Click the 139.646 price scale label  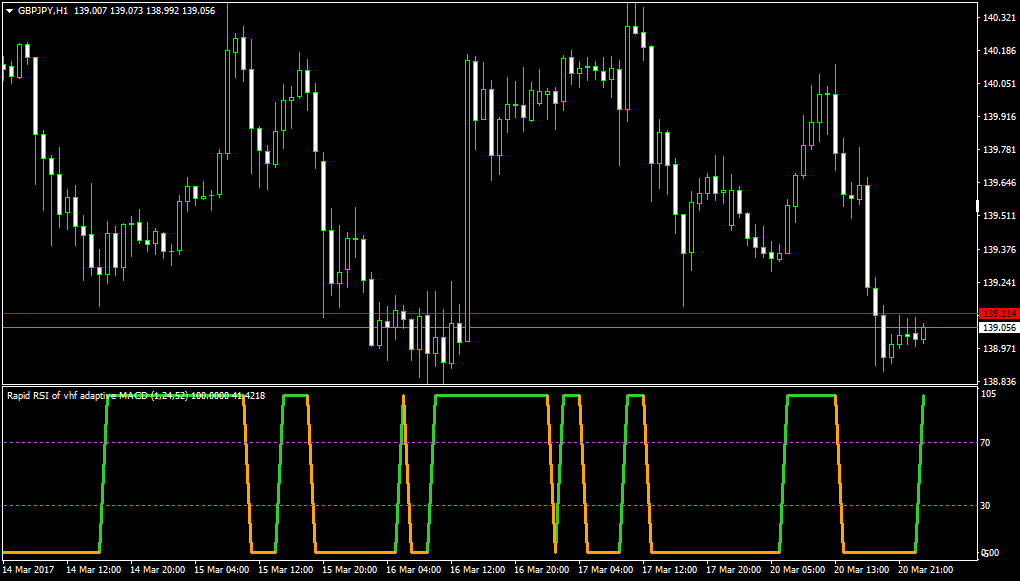tap(999, 183)
